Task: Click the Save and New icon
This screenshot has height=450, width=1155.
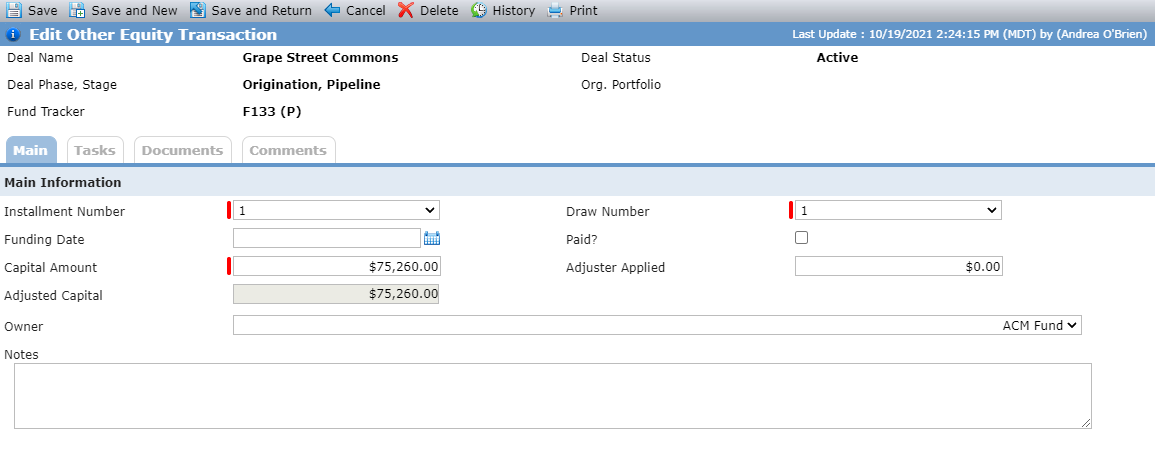Action: 77,10
